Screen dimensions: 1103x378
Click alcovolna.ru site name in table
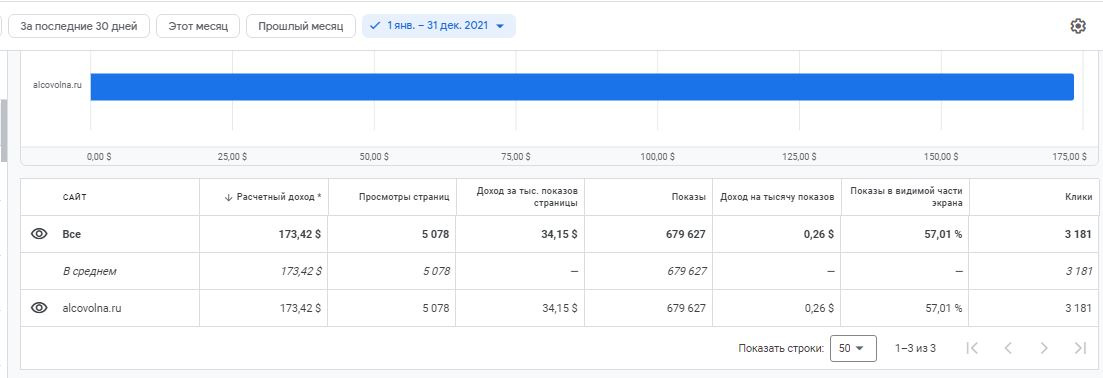(92, 308)
